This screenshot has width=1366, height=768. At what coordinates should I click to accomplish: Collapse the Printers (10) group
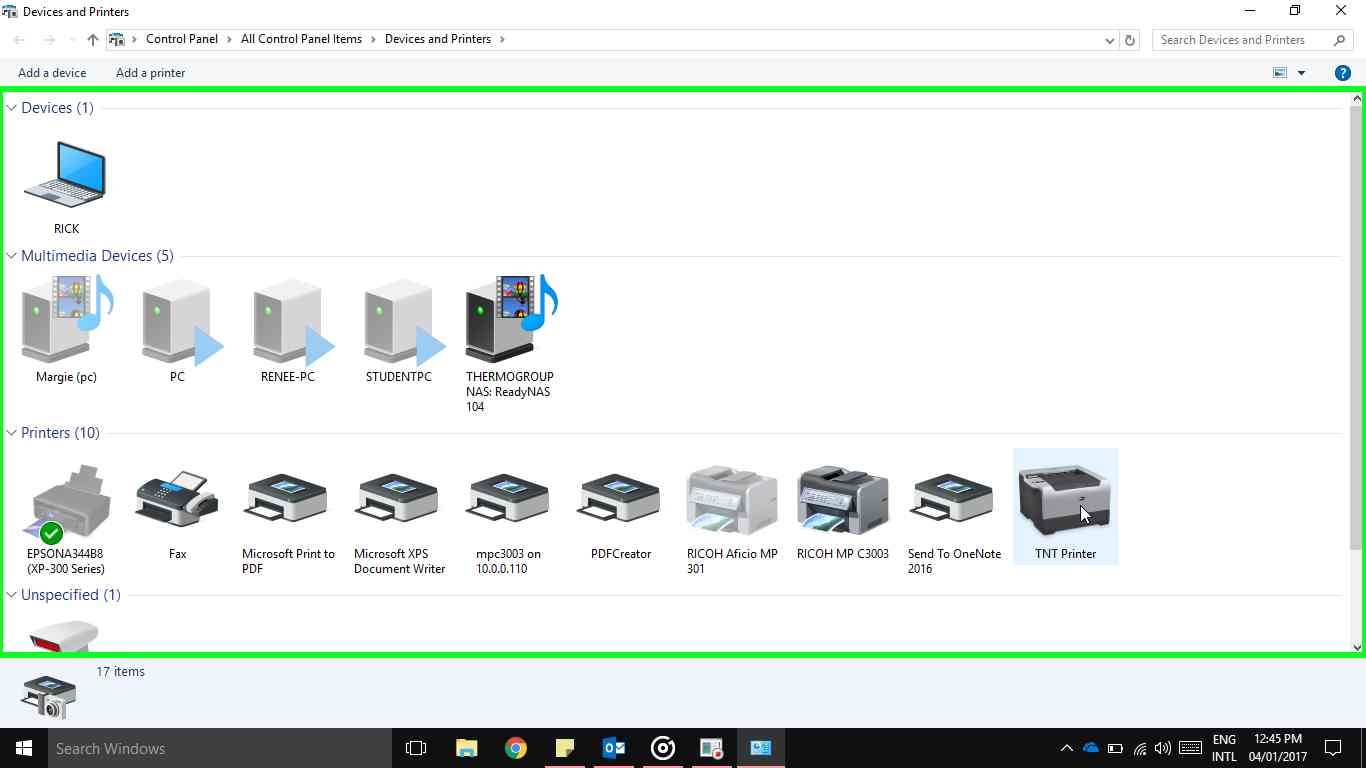point(12,433)
